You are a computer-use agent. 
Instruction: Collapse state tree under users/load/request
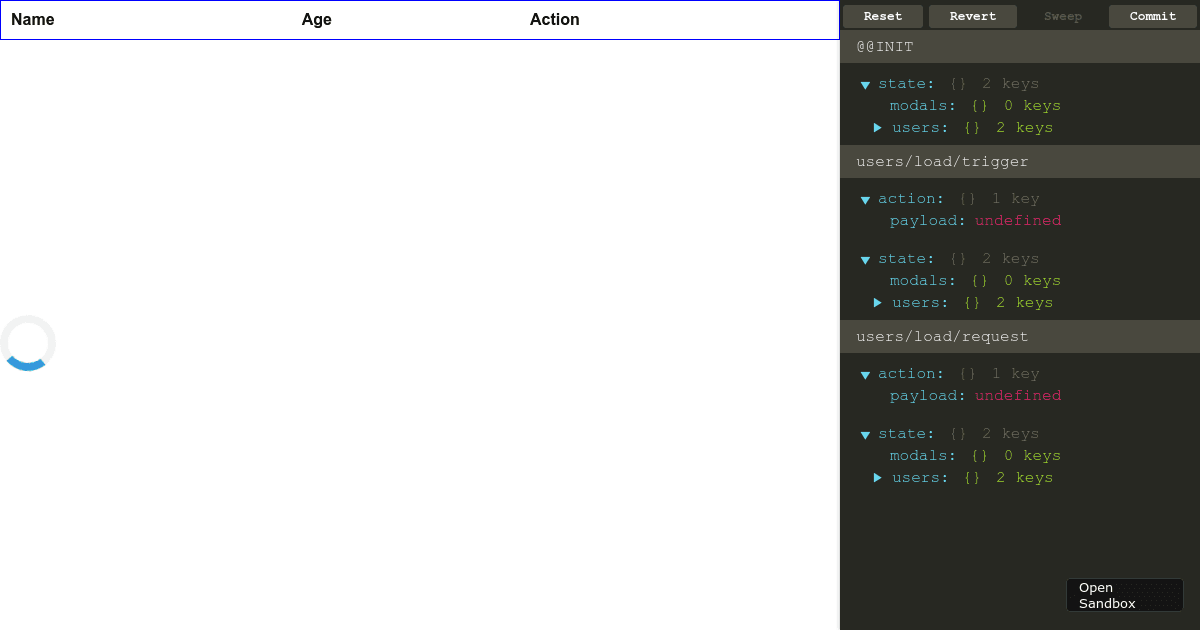[x=866, y=433]
